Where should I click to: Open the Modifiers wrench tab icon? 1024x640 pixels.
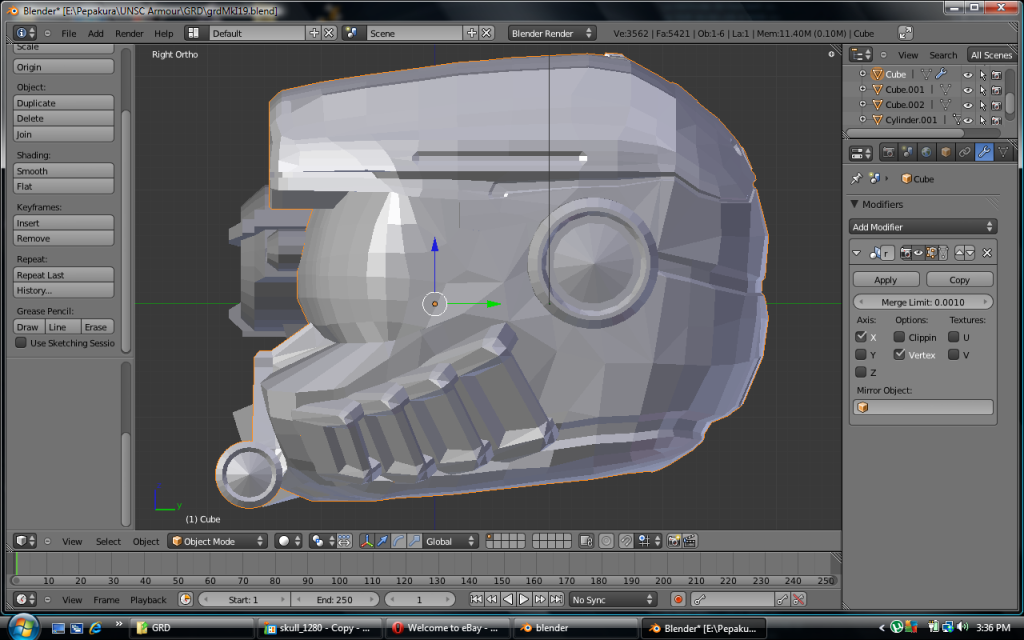(984, 153)
